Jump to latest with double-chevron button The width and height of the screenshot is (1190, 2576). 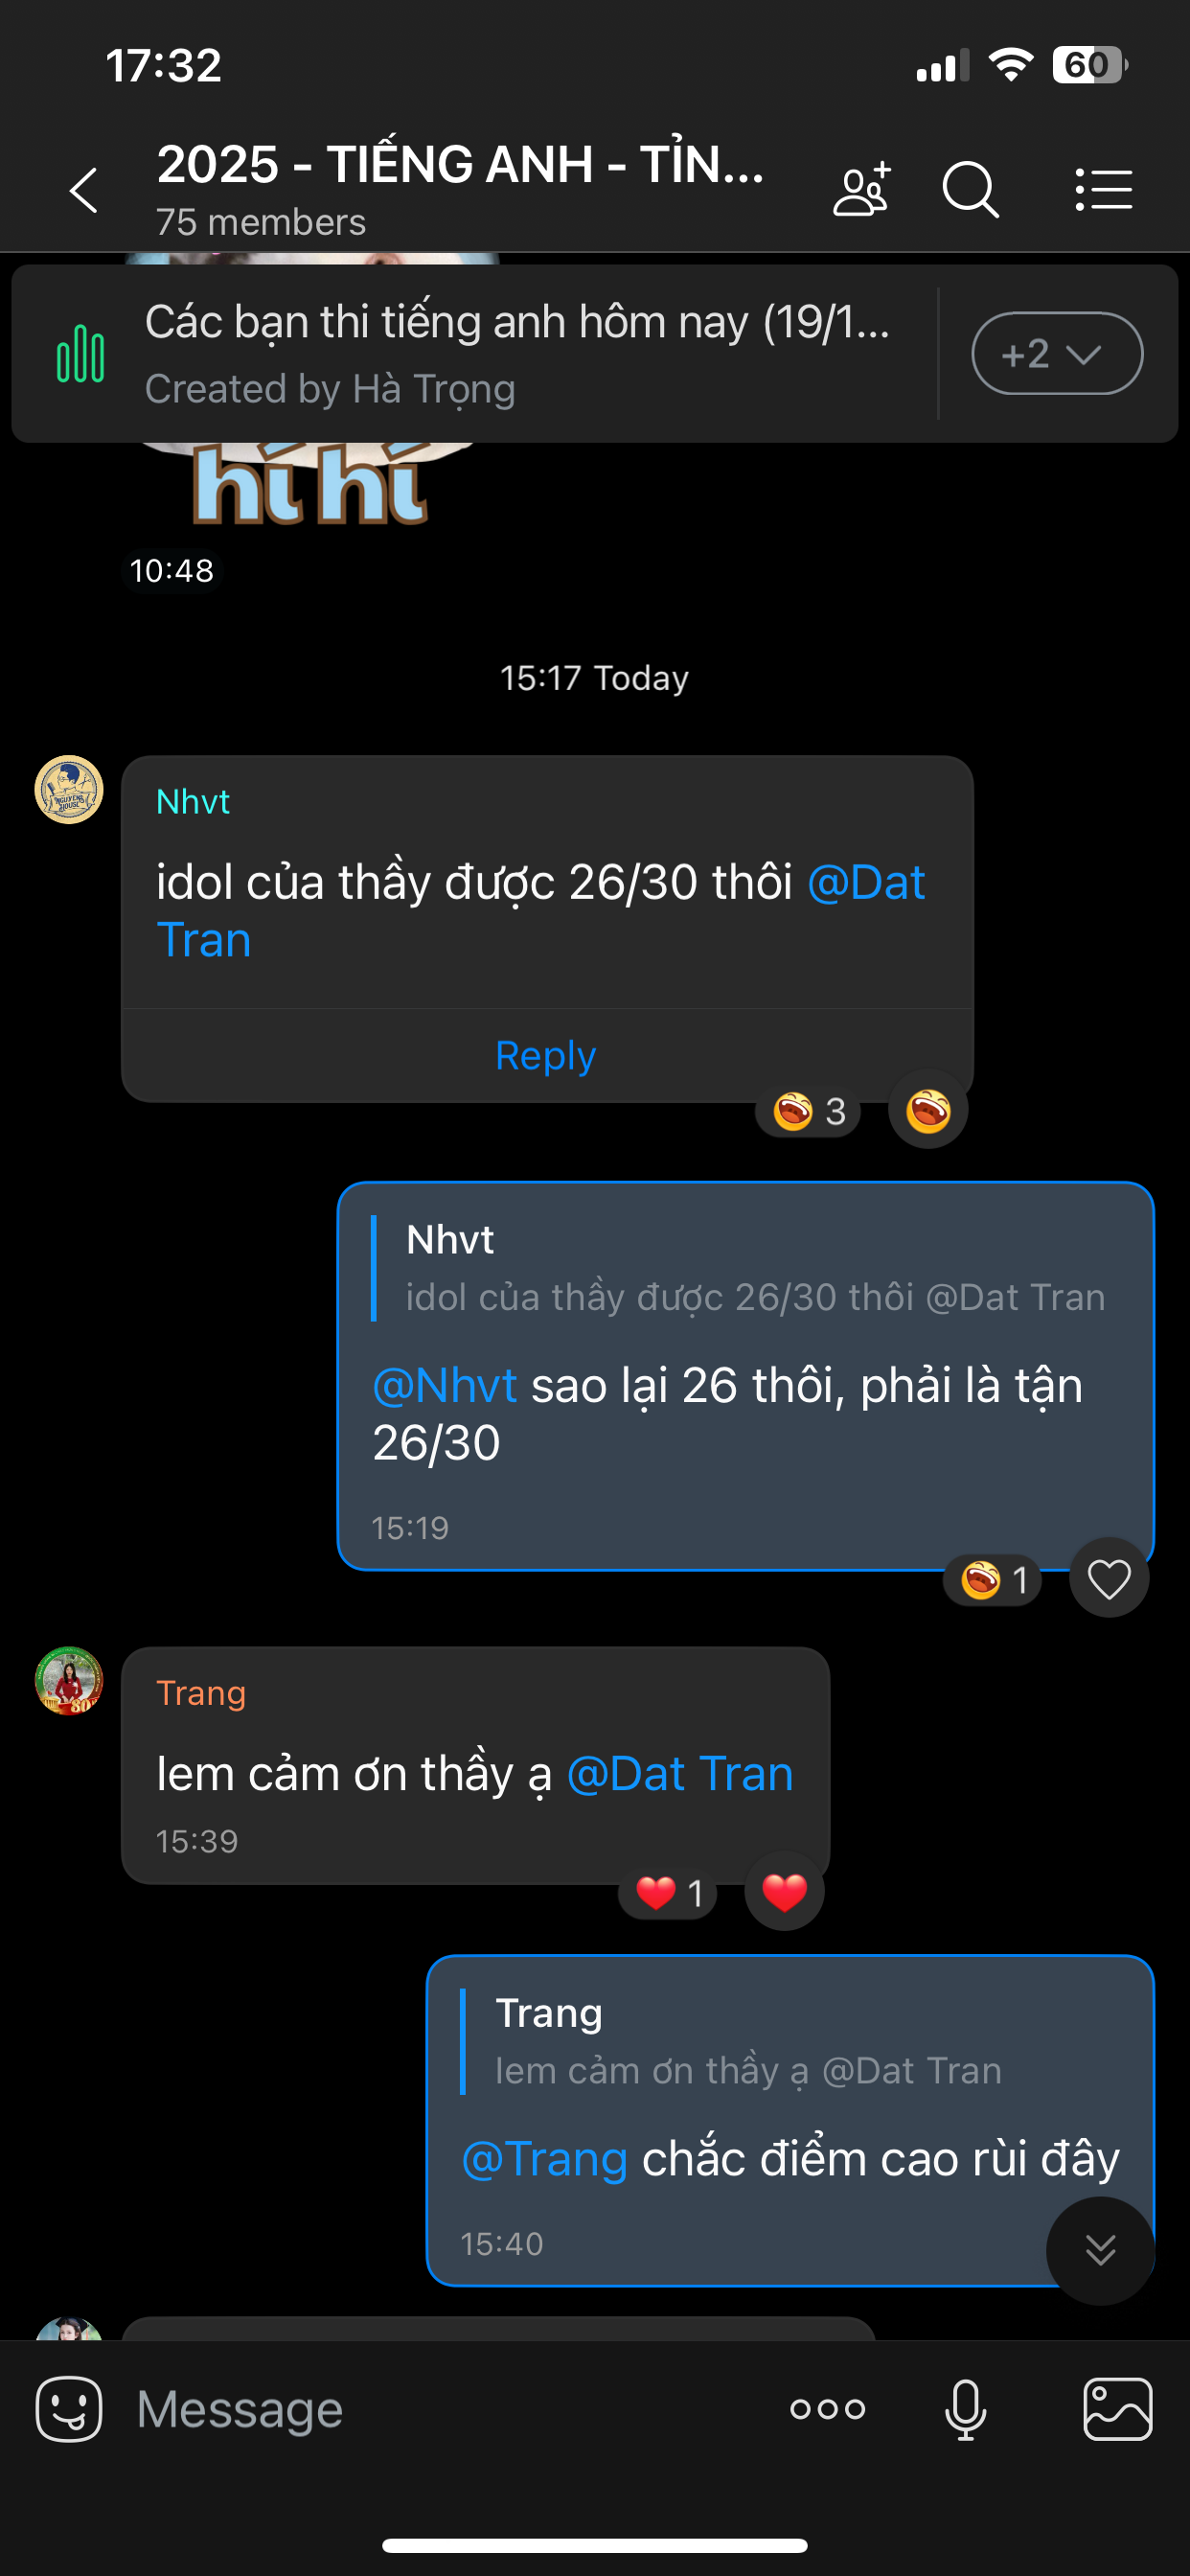[x=1100, y=2251]
